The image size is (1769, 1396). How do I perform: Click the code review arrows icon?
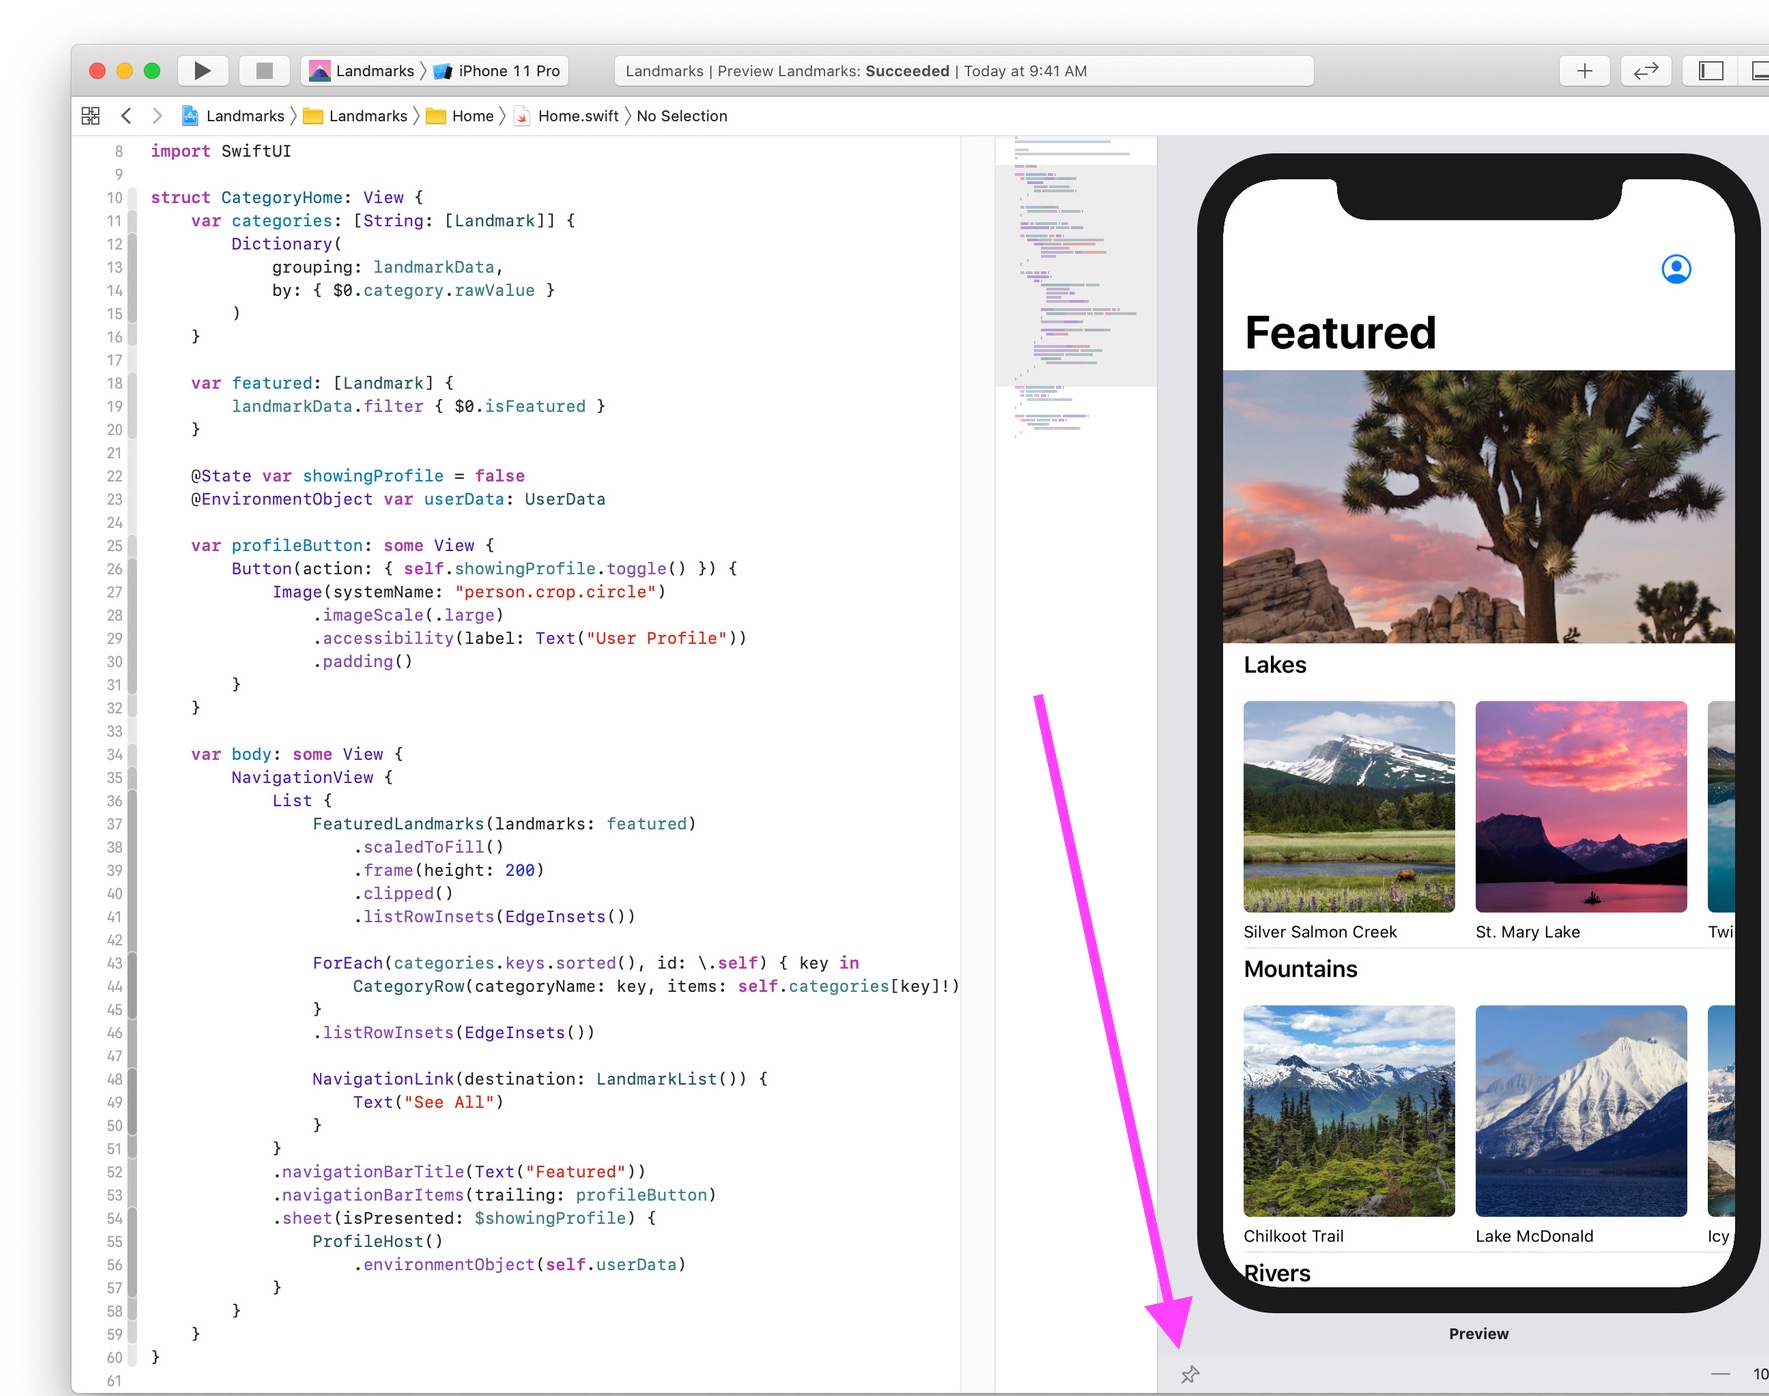point(1645,71)
